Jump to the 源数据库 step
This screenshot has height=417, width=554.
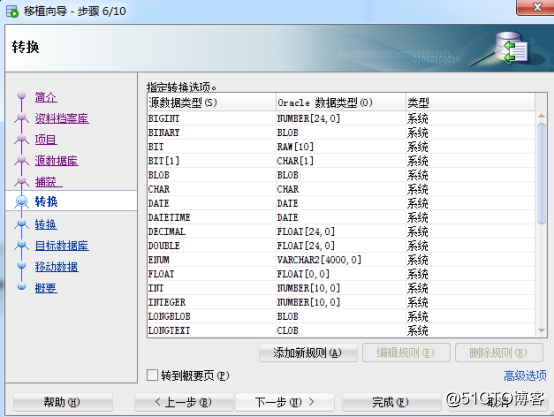pos(56,161)
